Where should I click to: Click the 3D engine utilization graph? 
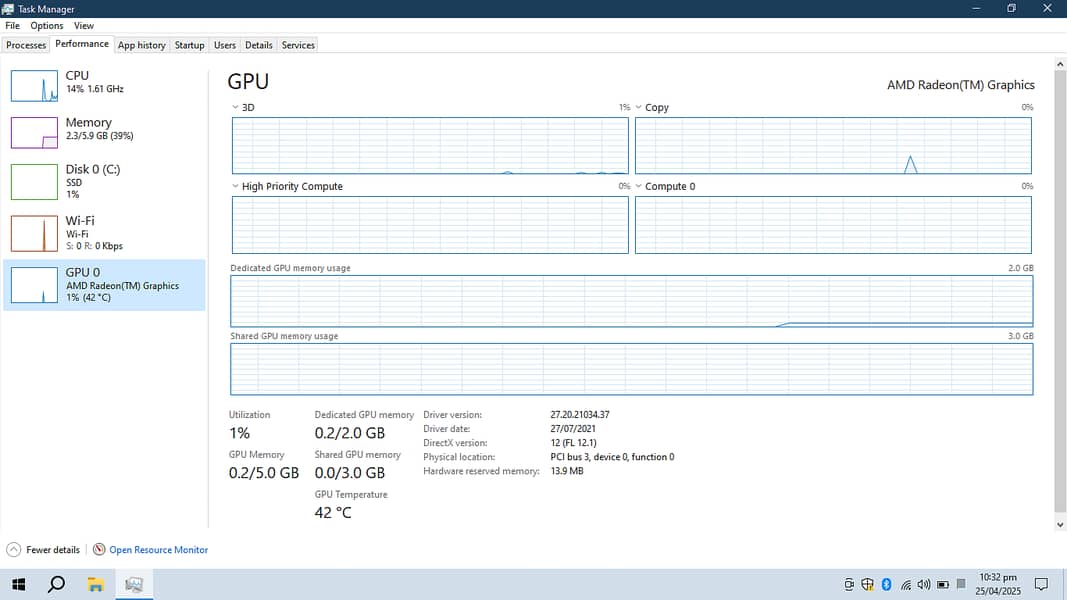(430, 146)
